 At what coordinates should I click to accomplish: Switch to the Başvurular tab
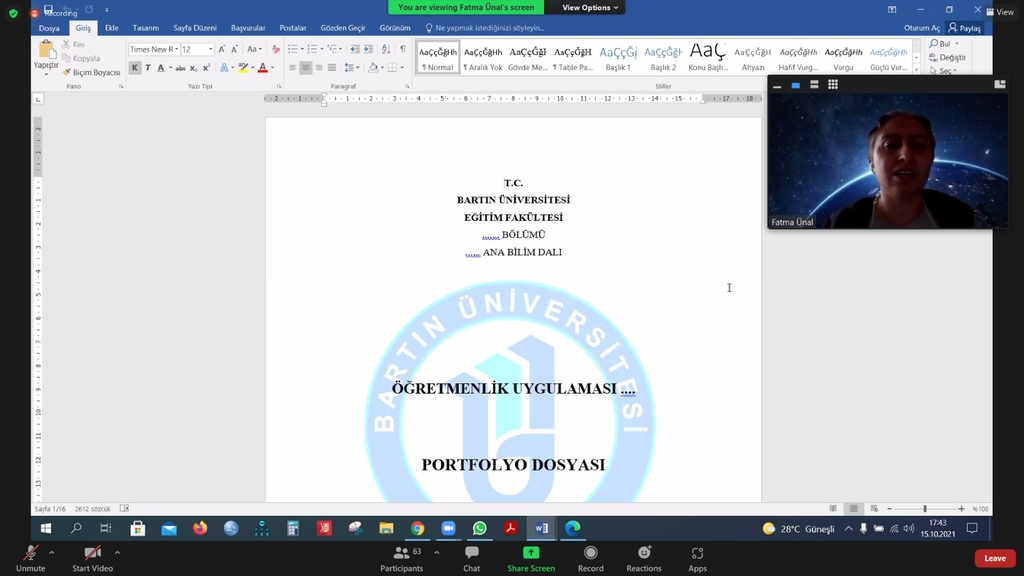[x=248, y=28]
